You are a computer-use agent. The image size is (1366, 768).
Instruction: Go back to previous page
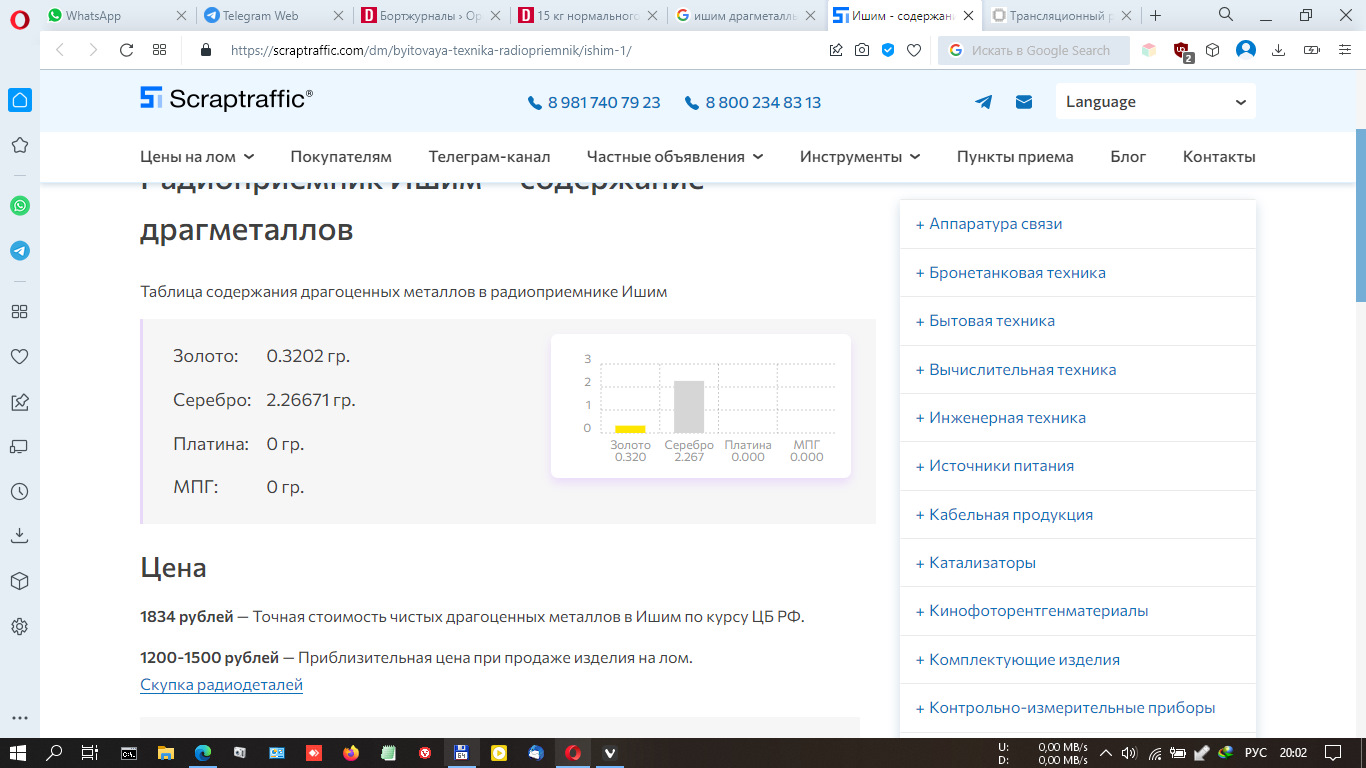60,50
